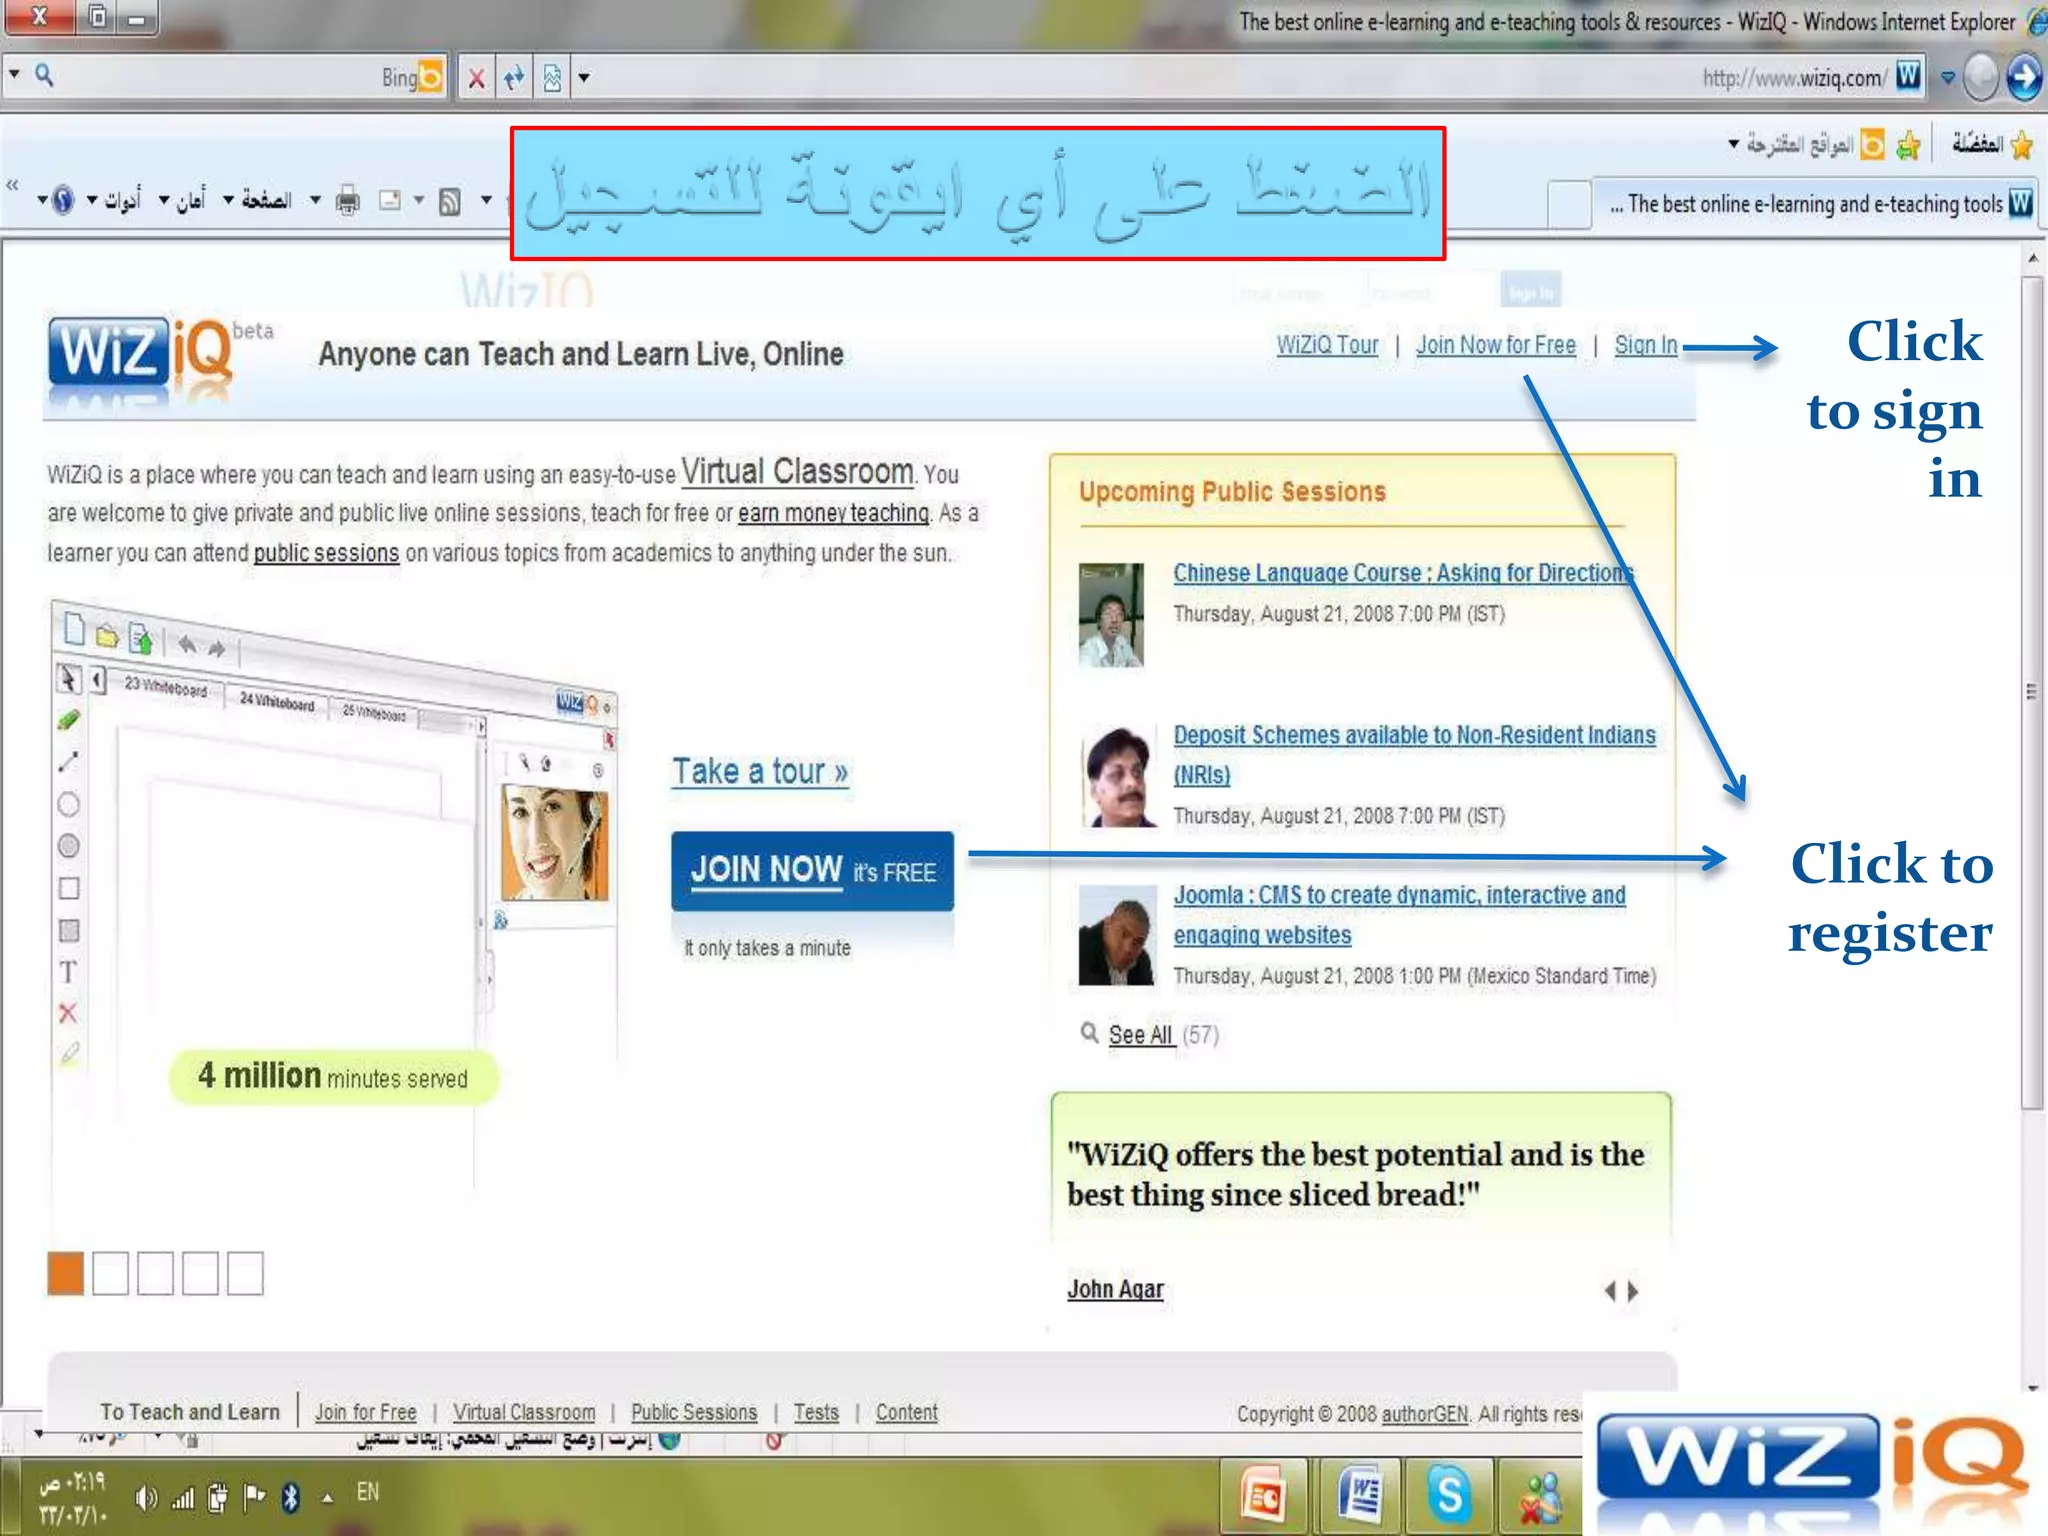This screenshot has height=1536, width=2048.
Task: Click the add to favorites bar icon
Action: click(x=1908, y=146)
